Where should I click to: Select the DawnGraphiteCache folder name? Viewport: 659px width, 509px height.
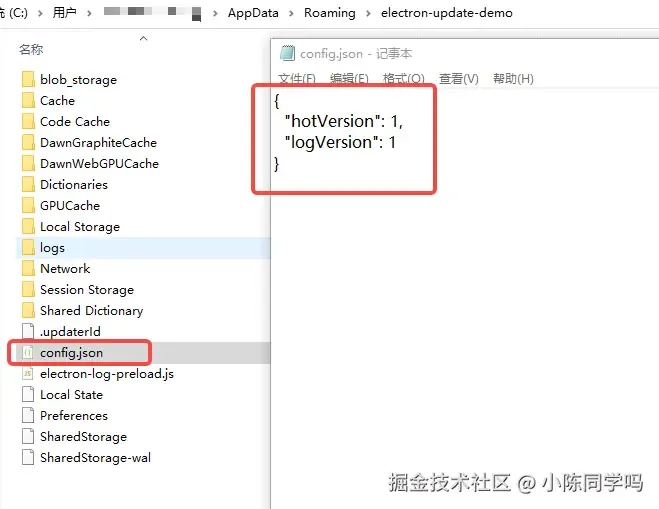pos(98,142)
